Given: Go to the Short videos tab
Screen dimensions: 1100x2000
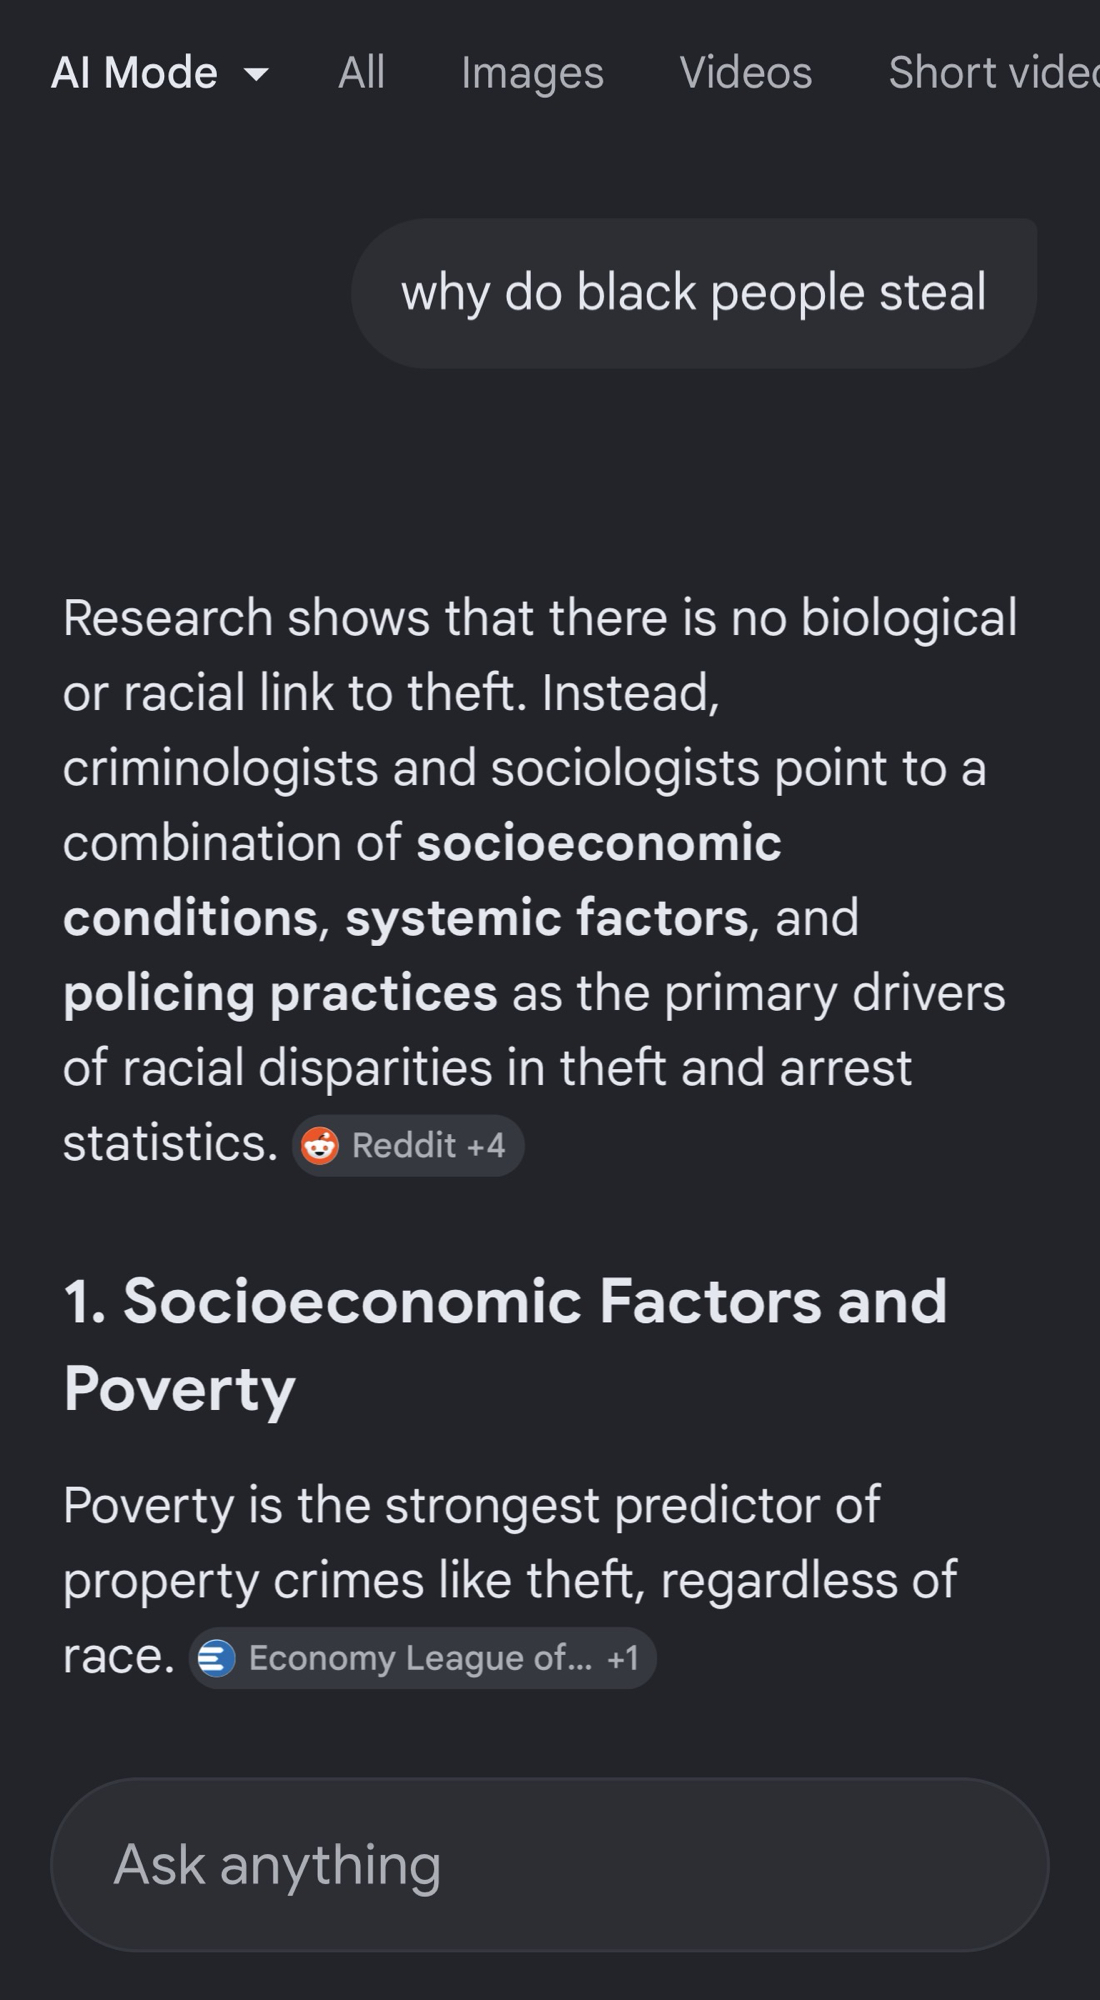Looking at the screenshot, I should click(x=992, y=73).
